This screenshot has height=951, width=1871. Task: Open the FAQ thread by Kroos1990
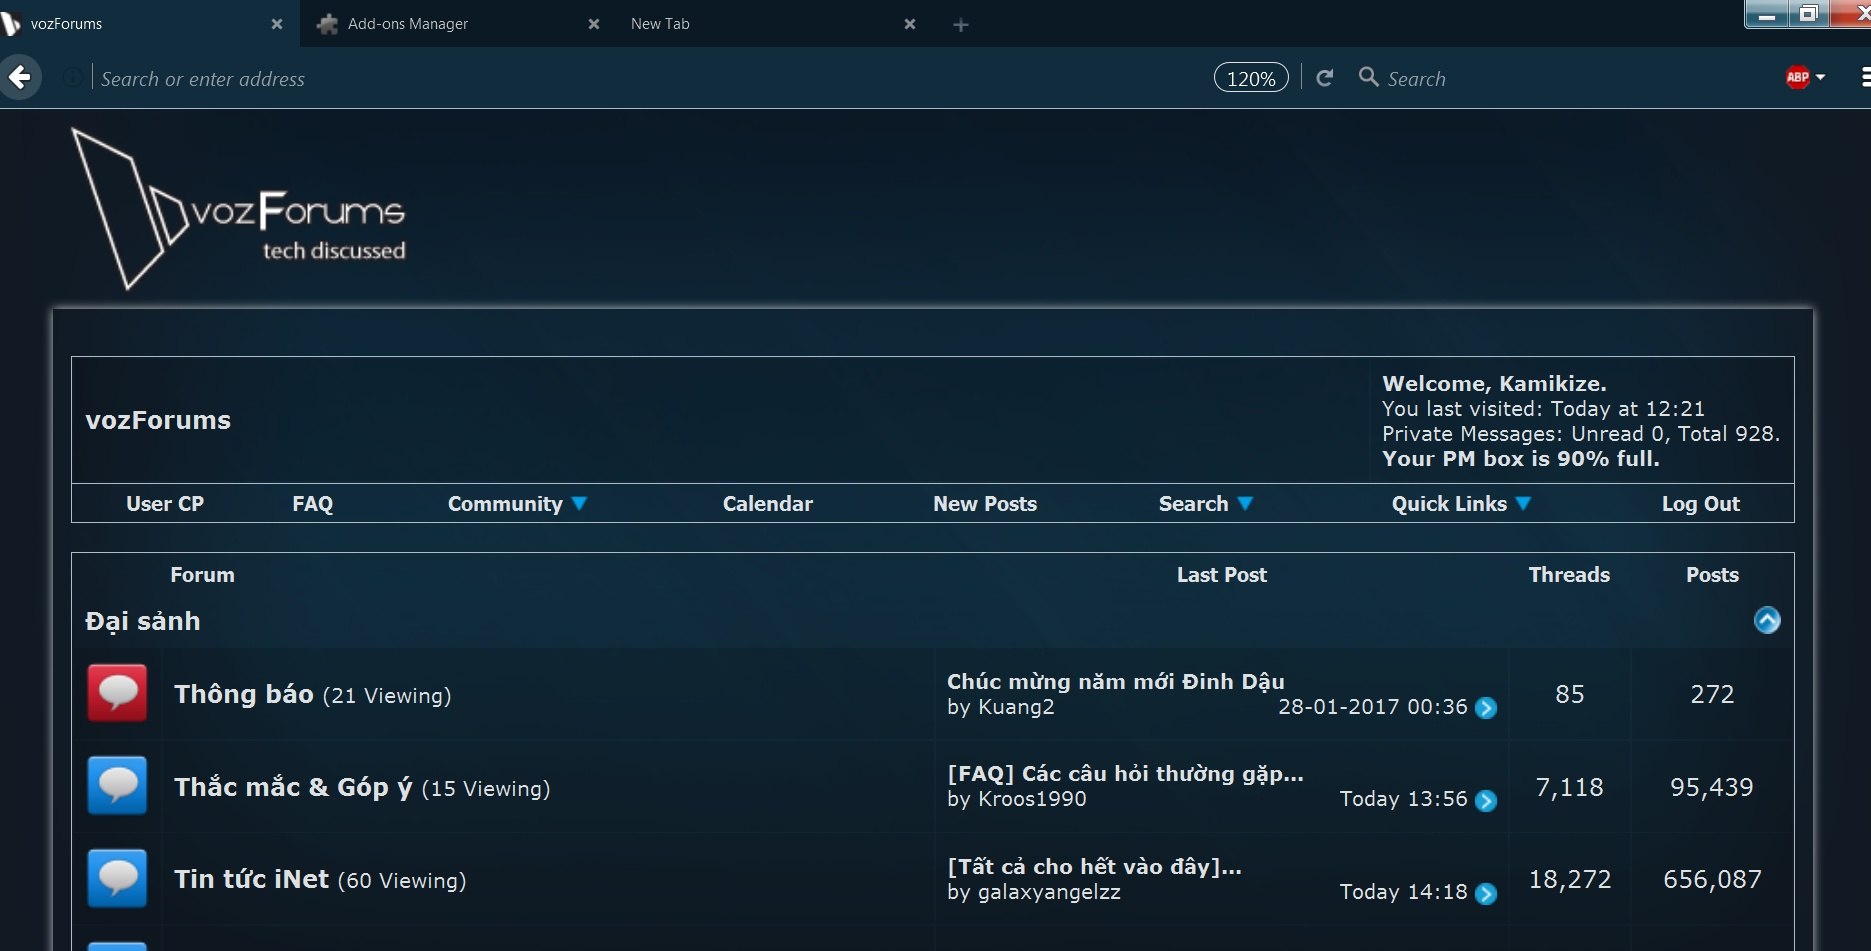(x=1124, y=772)
